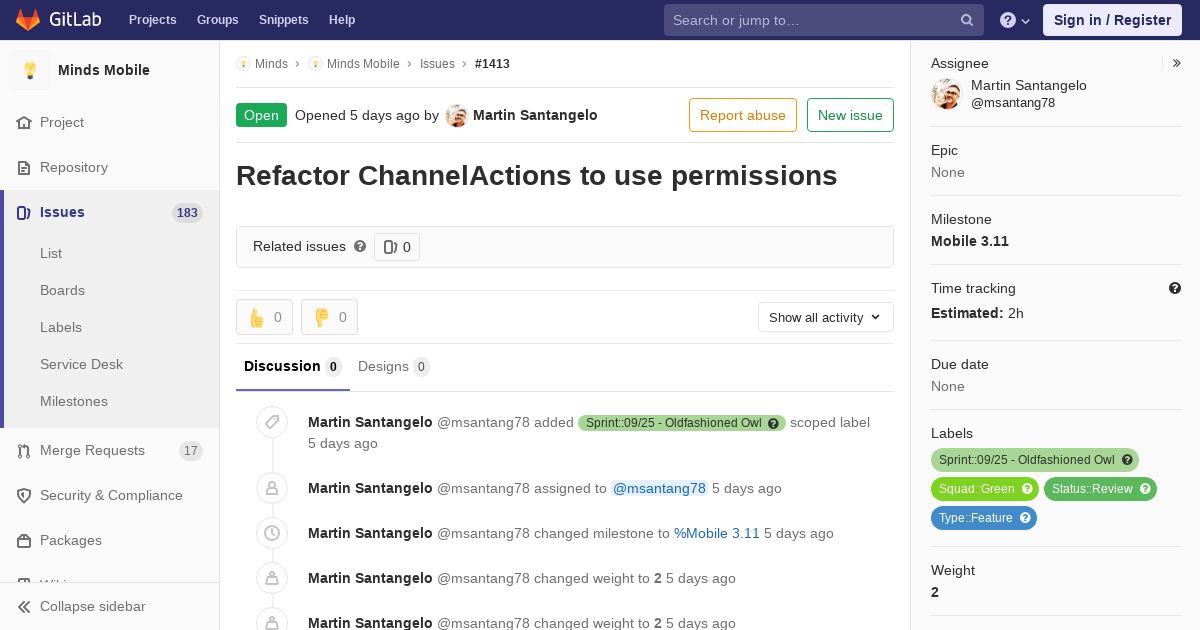
Task: Click the Issues count badge 183
Action: pyautogui.click(x=187, y=212)
